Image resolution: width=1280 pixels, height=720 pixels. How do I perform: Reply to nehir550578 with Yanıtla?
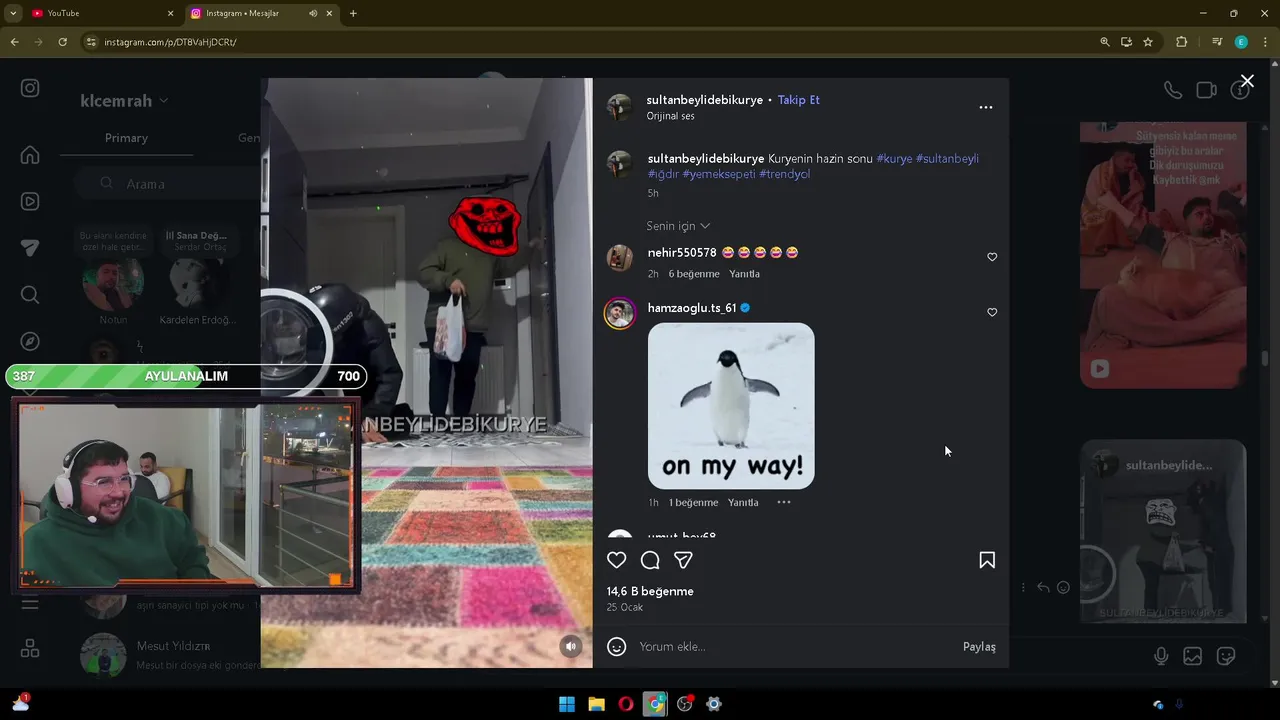744,274
